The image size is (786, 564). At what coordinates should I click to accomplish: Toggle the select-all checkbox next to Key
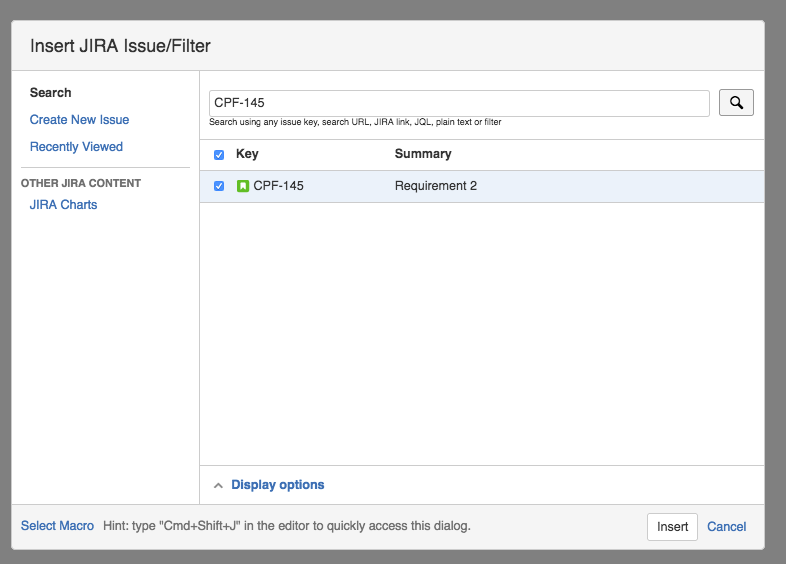pos(219,154)
